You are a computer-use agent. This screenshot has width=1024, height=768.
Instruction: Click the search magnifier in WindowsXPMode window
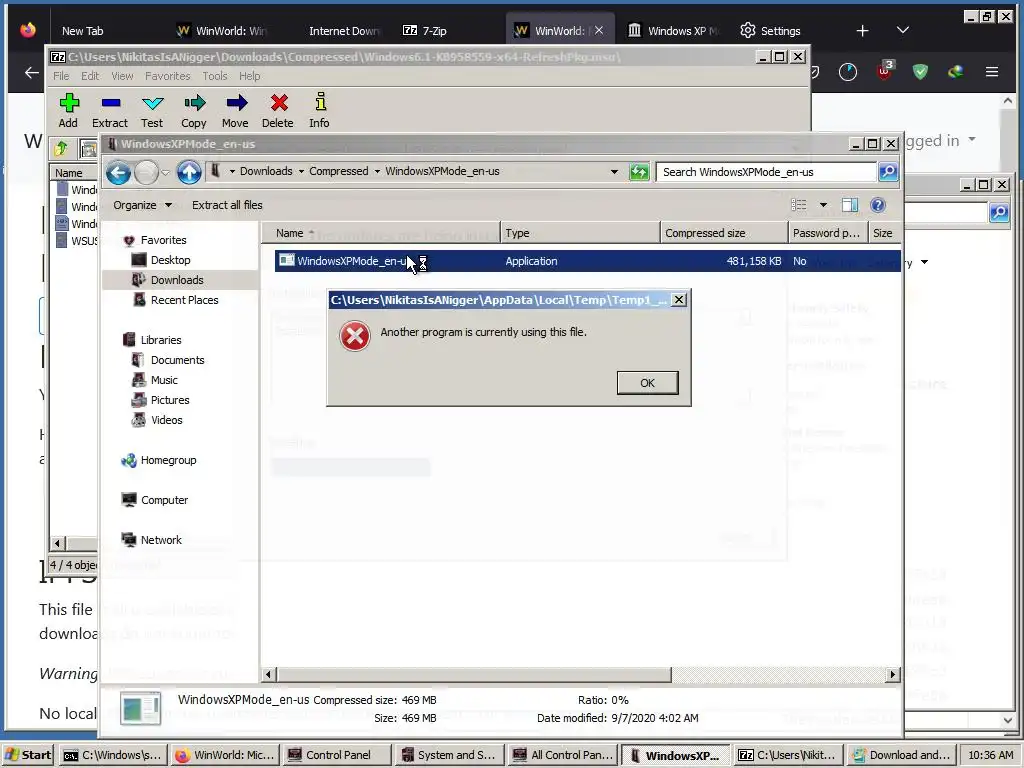coord(888,172)
